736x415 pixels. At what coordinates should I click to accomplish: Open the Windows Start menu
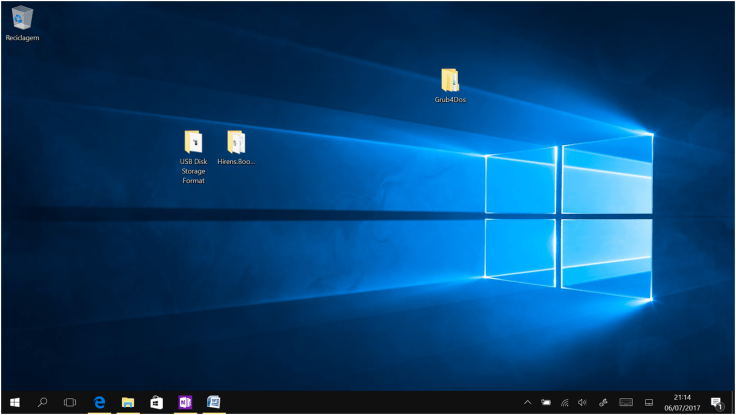15,402
